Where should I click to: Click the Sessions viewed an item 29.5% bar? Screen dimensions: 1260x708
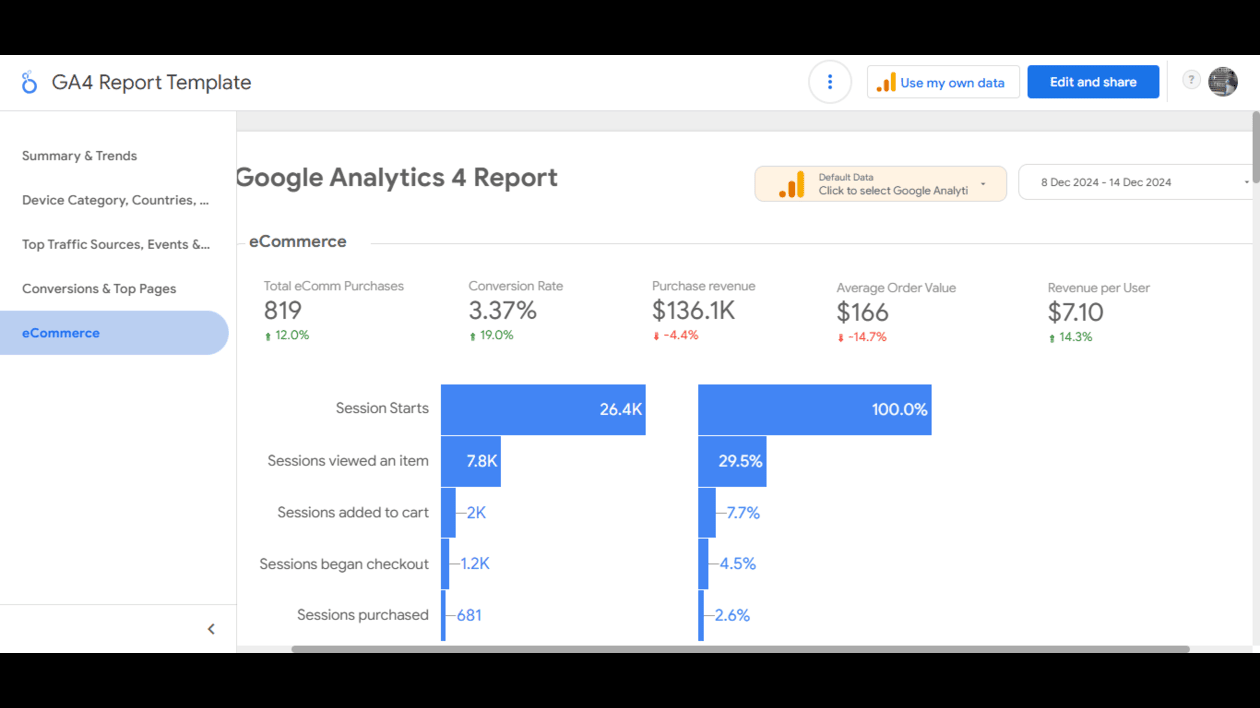pos(732,461)
